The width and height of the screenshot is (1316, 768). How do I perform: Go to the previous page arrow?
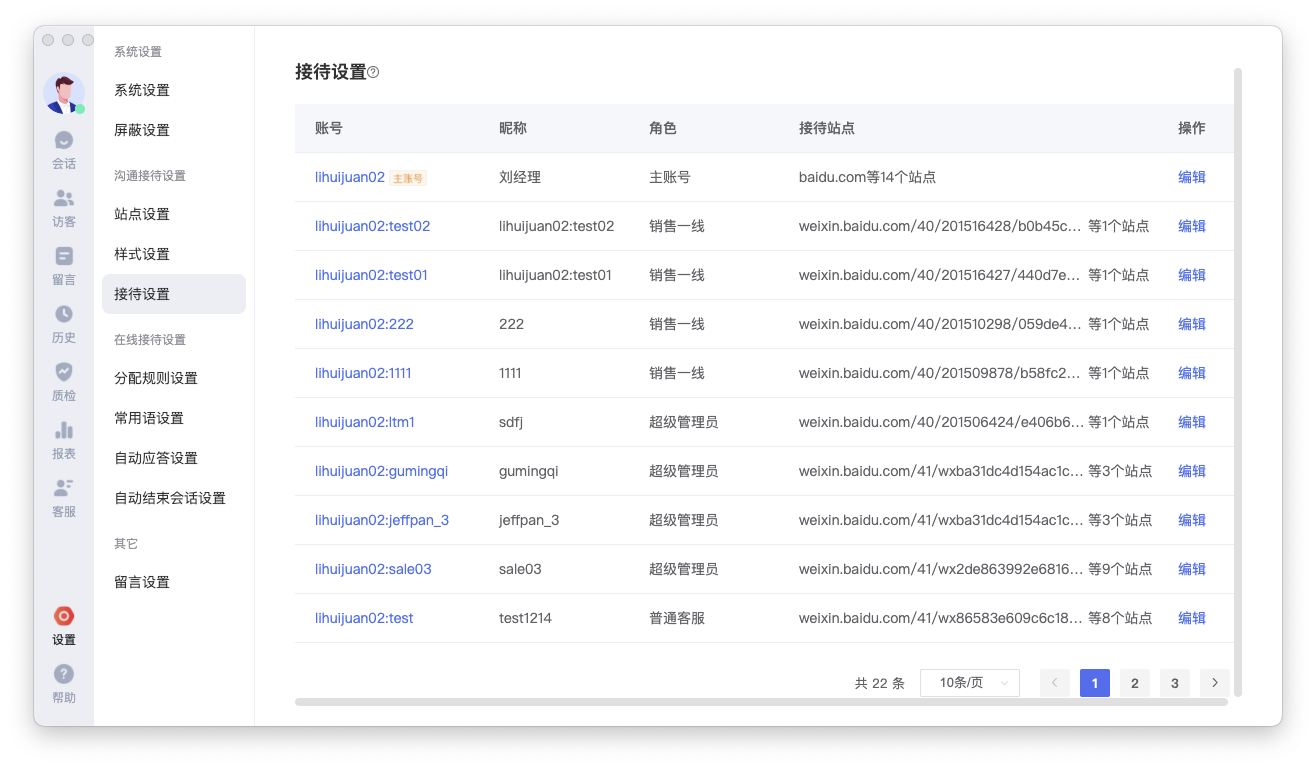point(1055,683)
